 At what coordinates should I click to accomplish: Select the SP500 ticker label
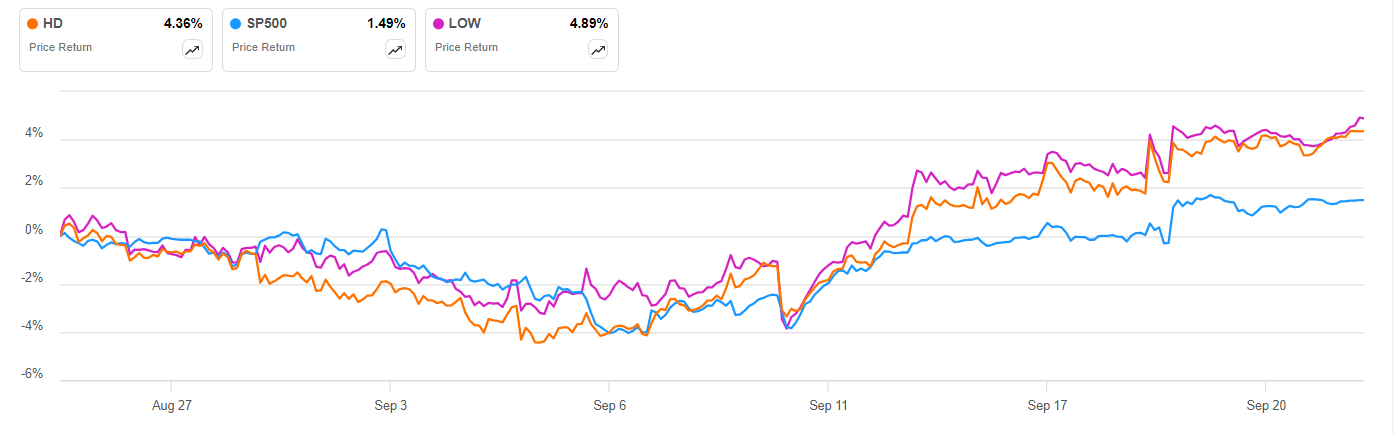(x=265, y=23)
